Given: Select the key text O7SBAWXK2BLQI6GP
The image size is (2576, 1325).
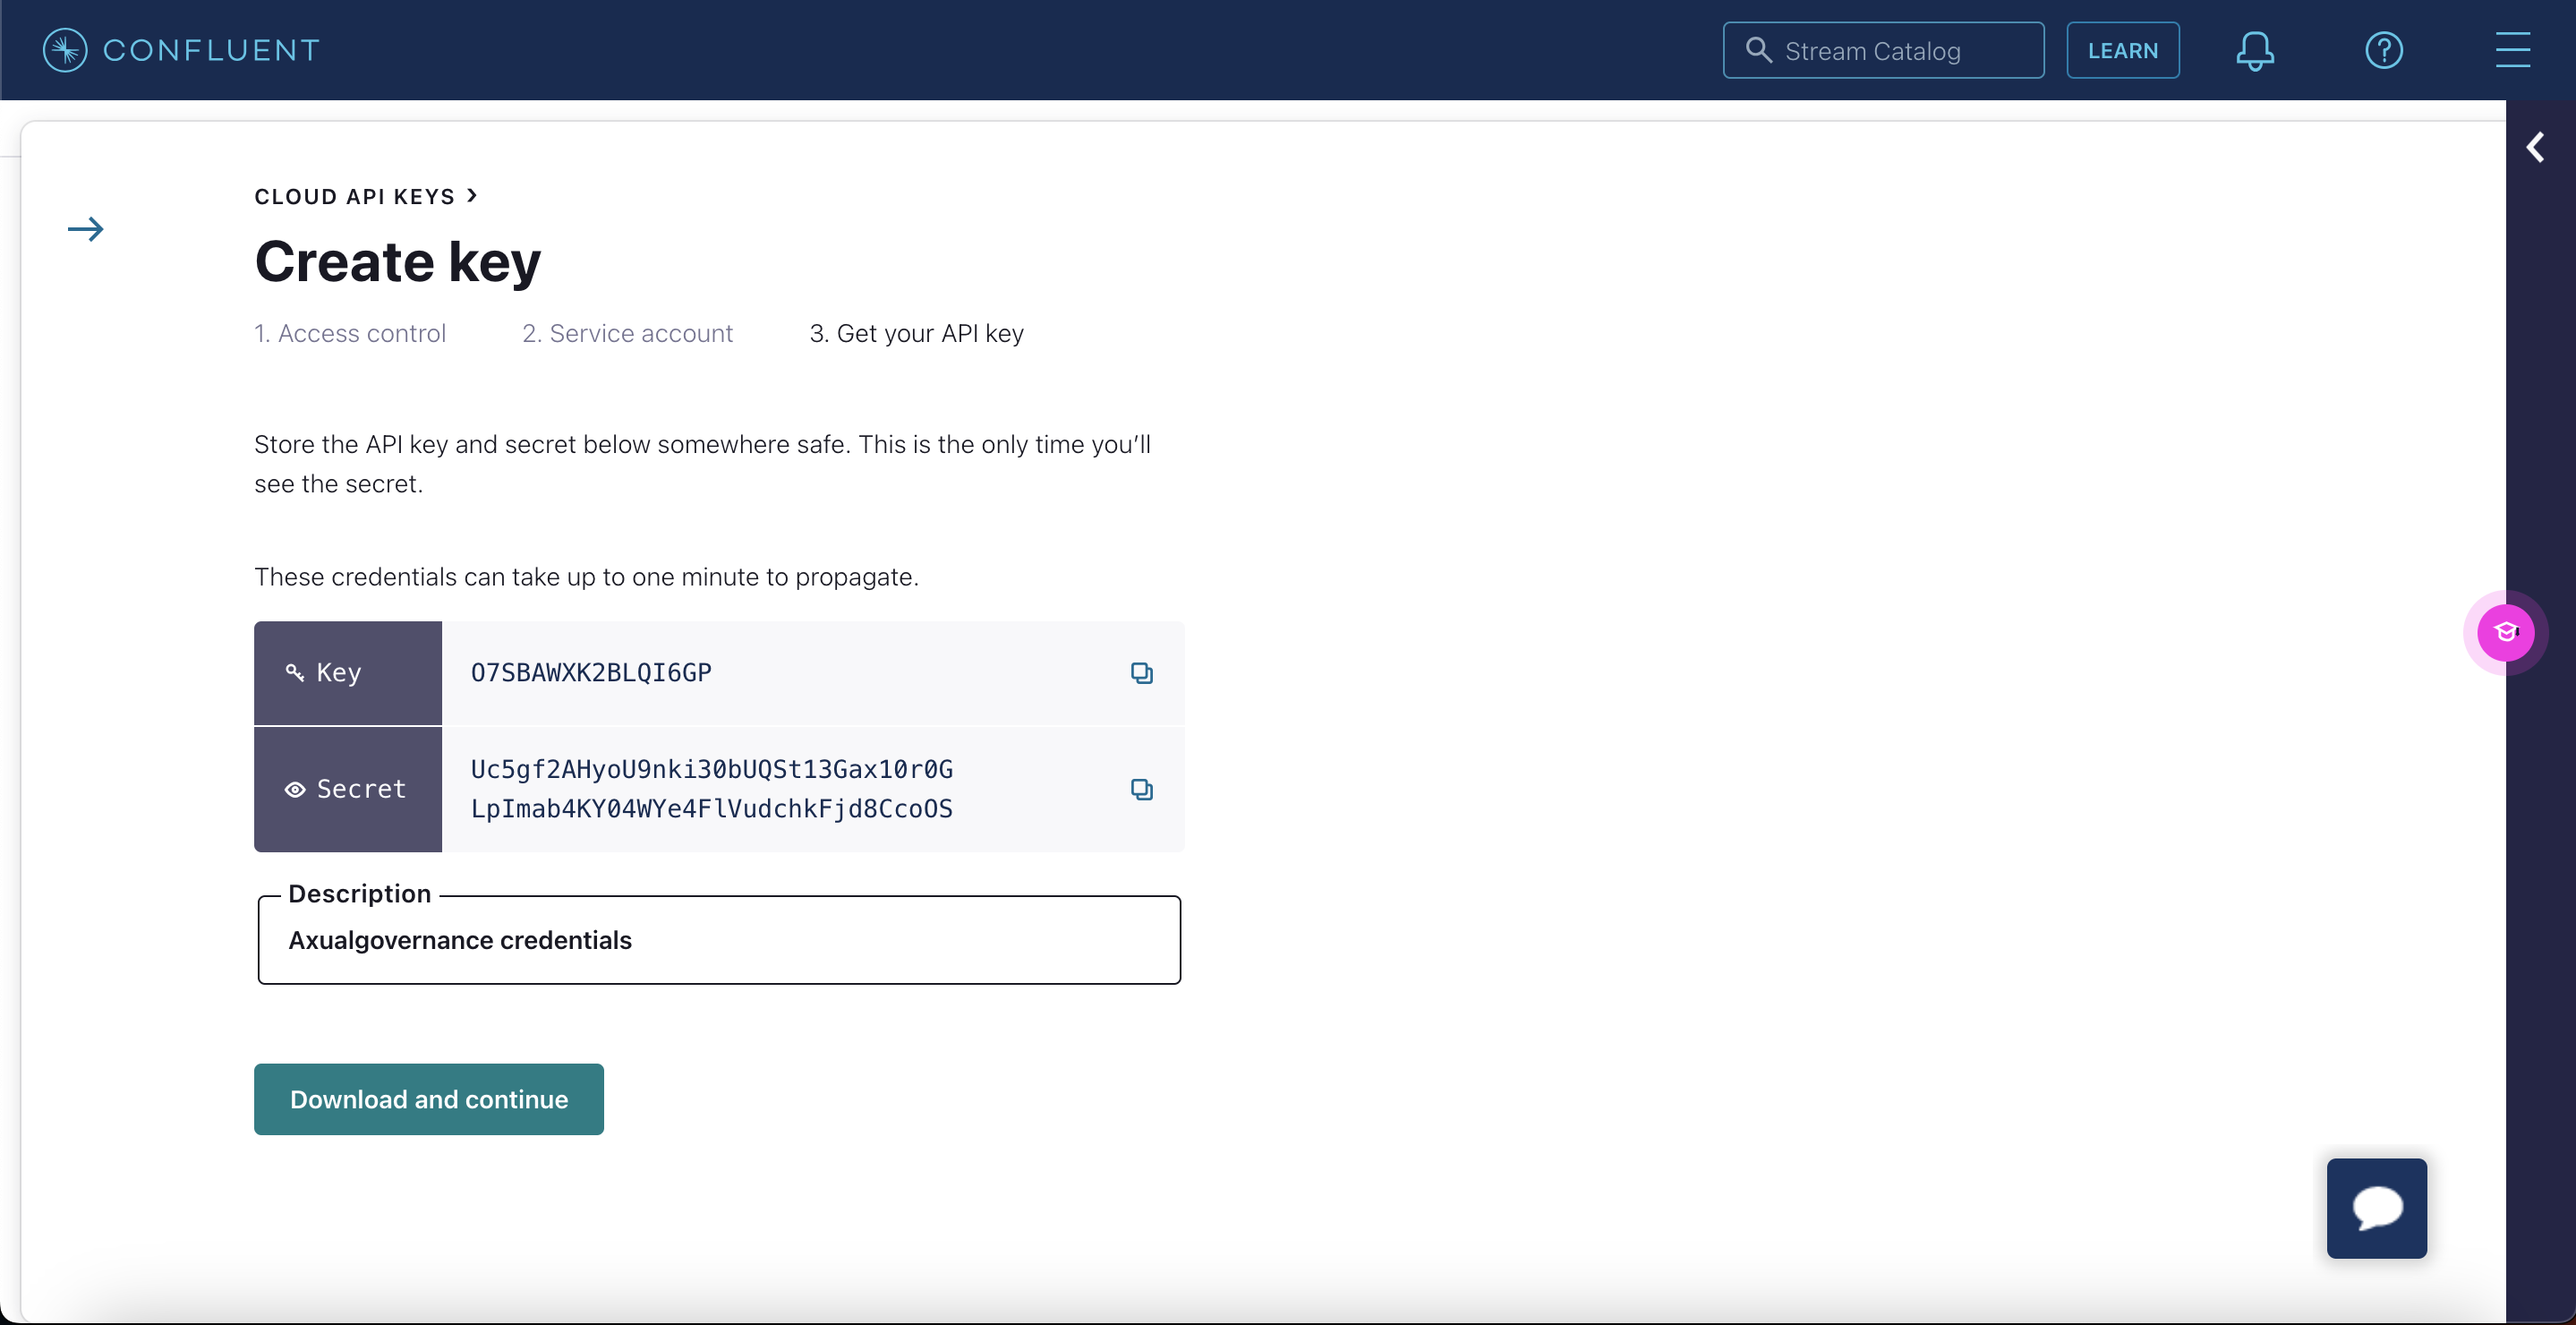Looking at the screenshot, I should 591,673.
